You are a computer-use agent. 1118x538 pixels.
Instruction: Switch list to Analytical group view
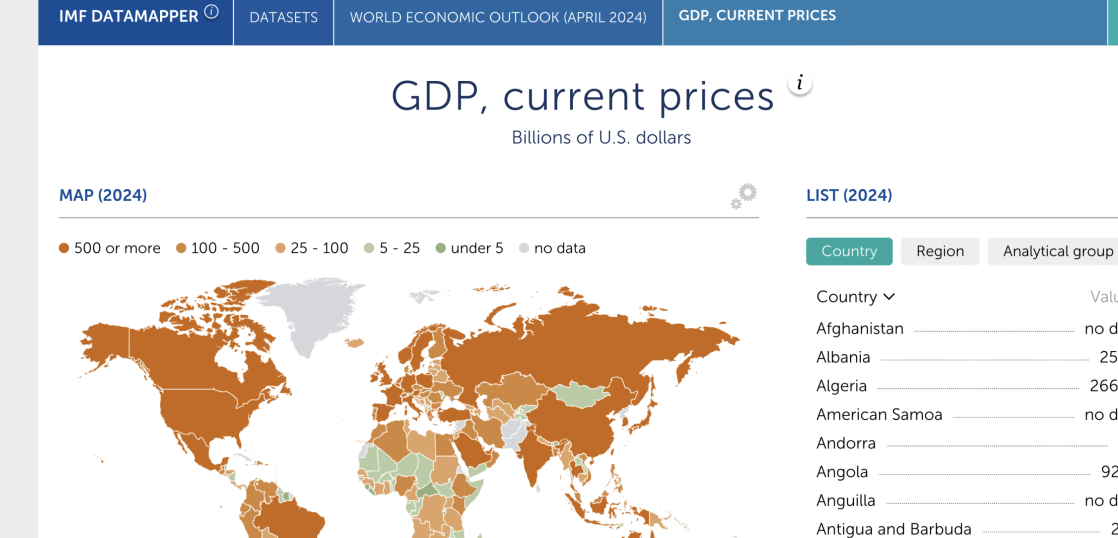tap(1057, 251)
